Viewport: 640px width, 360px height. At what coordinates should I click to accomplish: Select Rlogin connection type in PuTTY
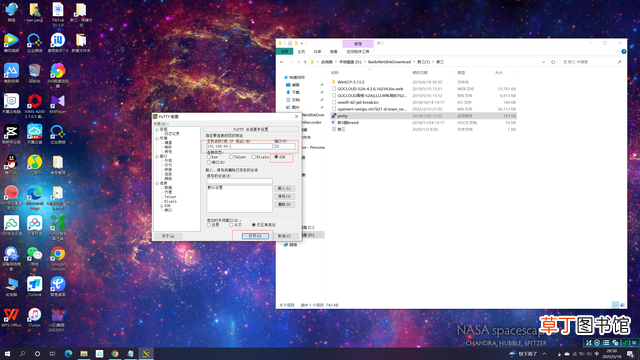click(253, 157)
